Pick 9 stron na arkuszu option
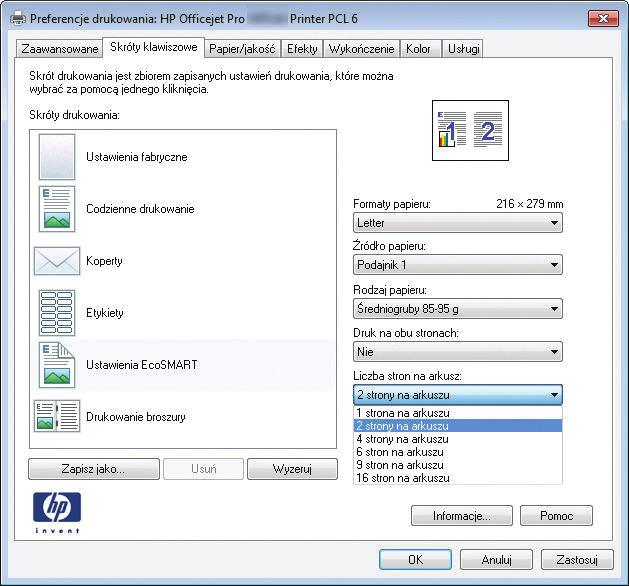 point(458,465)
